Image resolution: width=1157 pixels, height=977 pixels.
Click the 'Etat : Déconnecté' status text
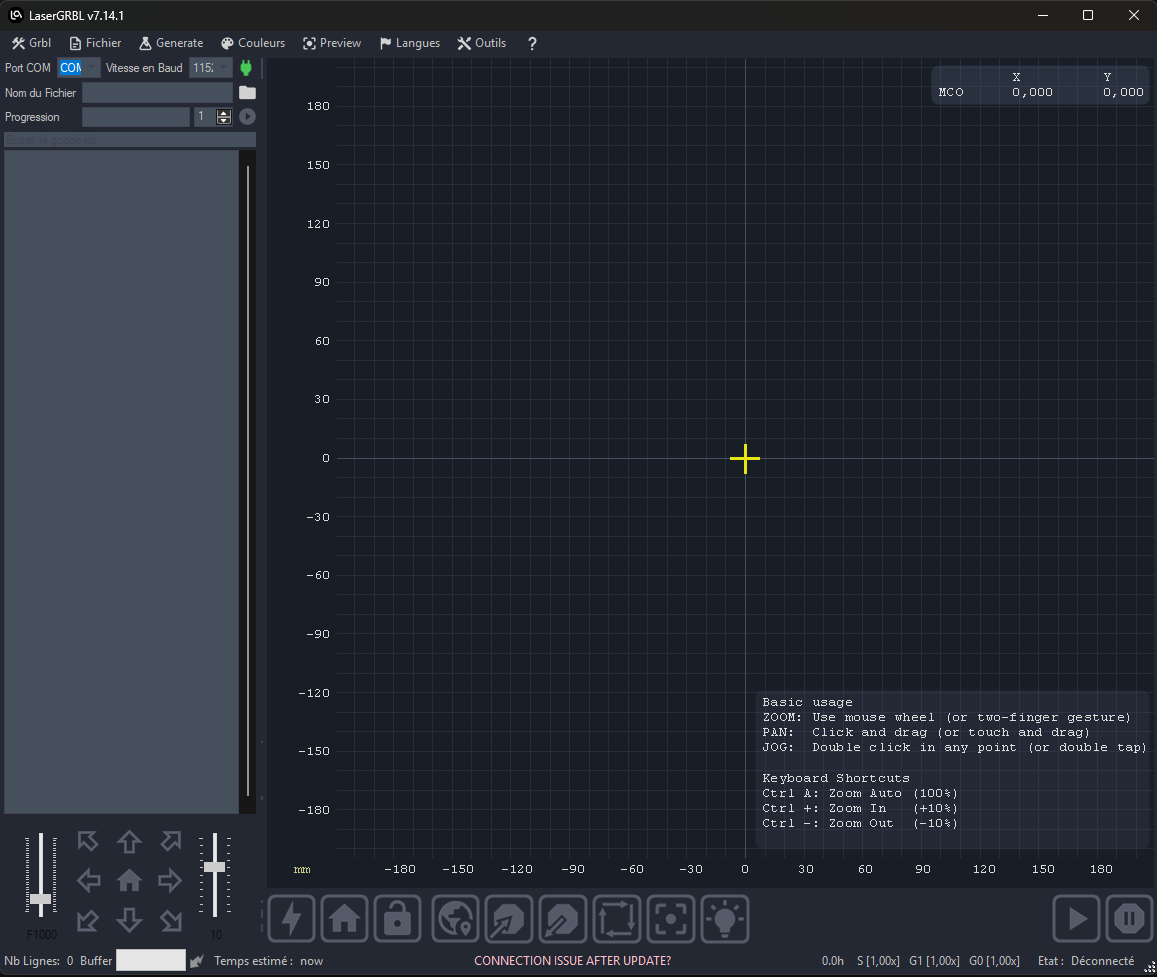(x=1086, y=961)
